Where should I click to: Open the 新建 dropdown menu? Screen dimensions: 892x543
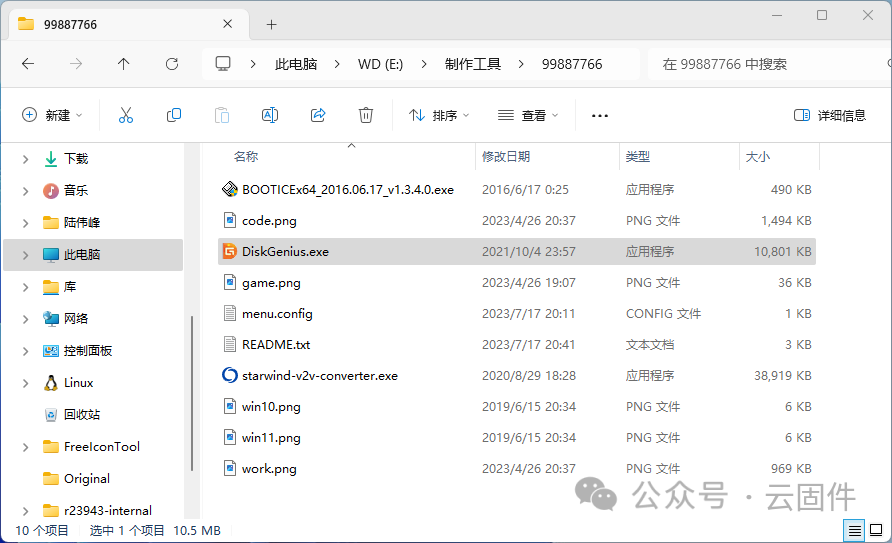[x=52, y=115]
